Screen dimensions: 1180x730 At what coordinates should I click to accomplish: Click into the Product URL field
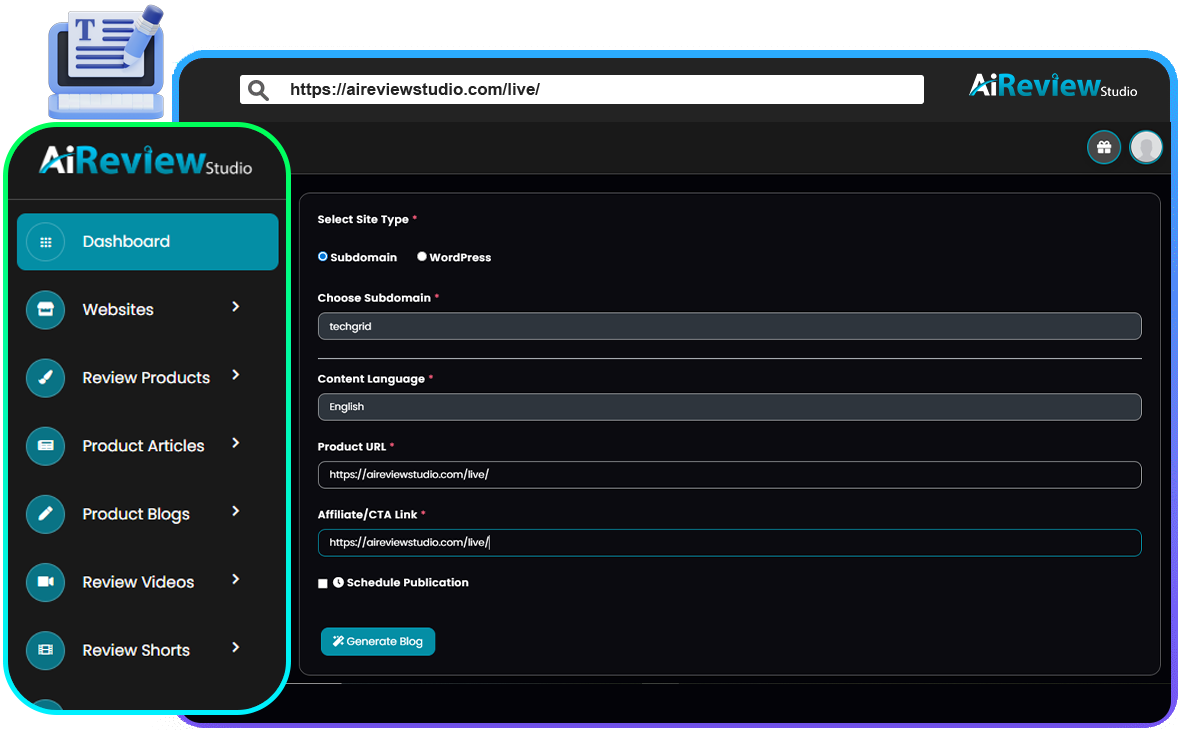click(729, 475)
